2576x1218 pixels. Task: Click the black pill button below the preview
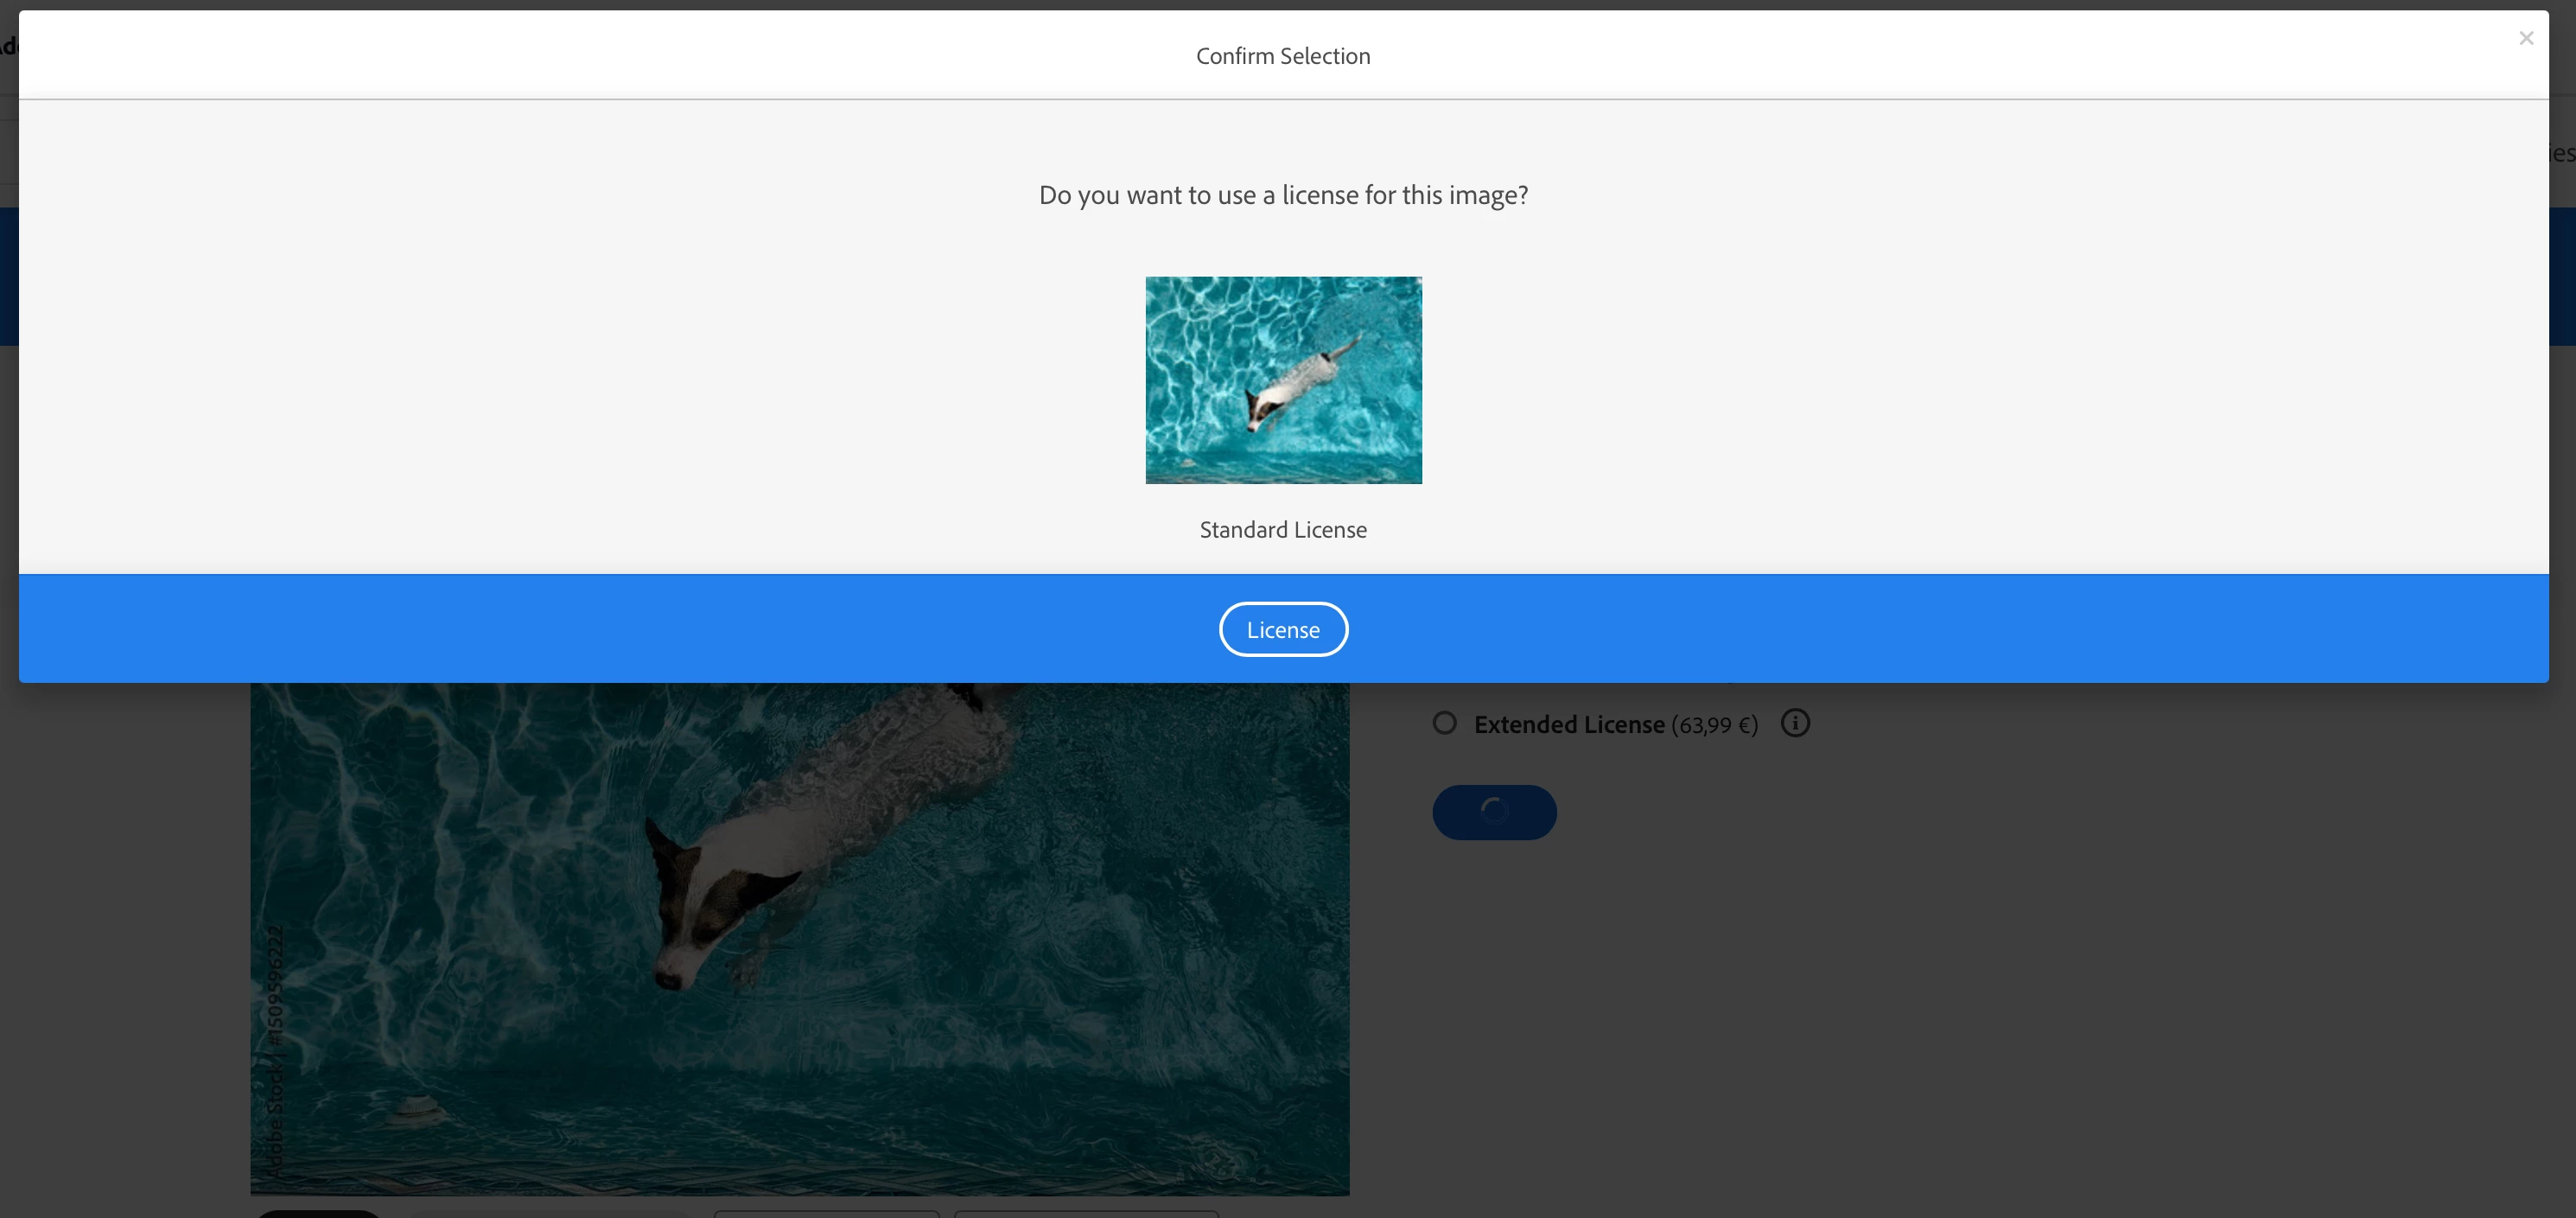click(318, 1214)
